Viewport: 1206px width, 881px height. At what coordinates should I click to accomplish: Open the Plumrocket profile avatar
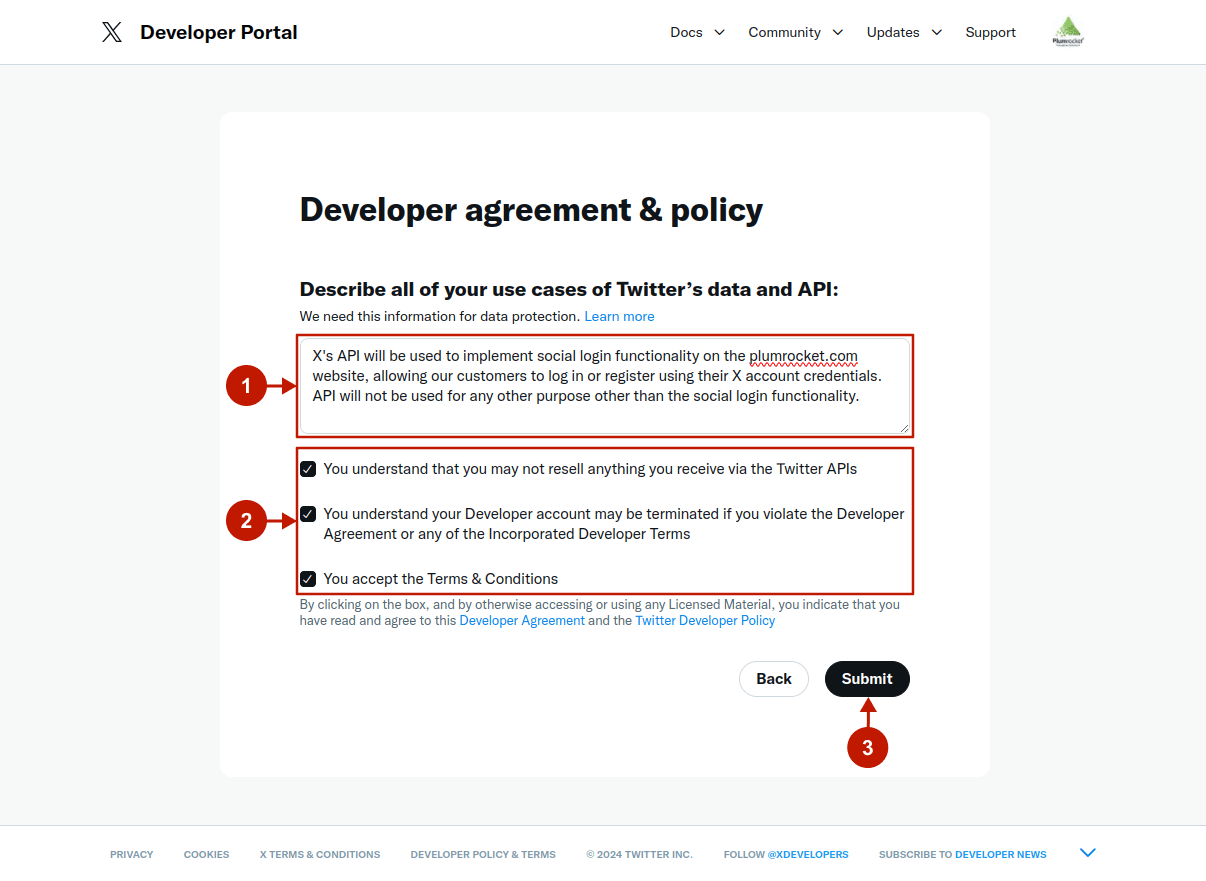click(x=1069, y=32)
